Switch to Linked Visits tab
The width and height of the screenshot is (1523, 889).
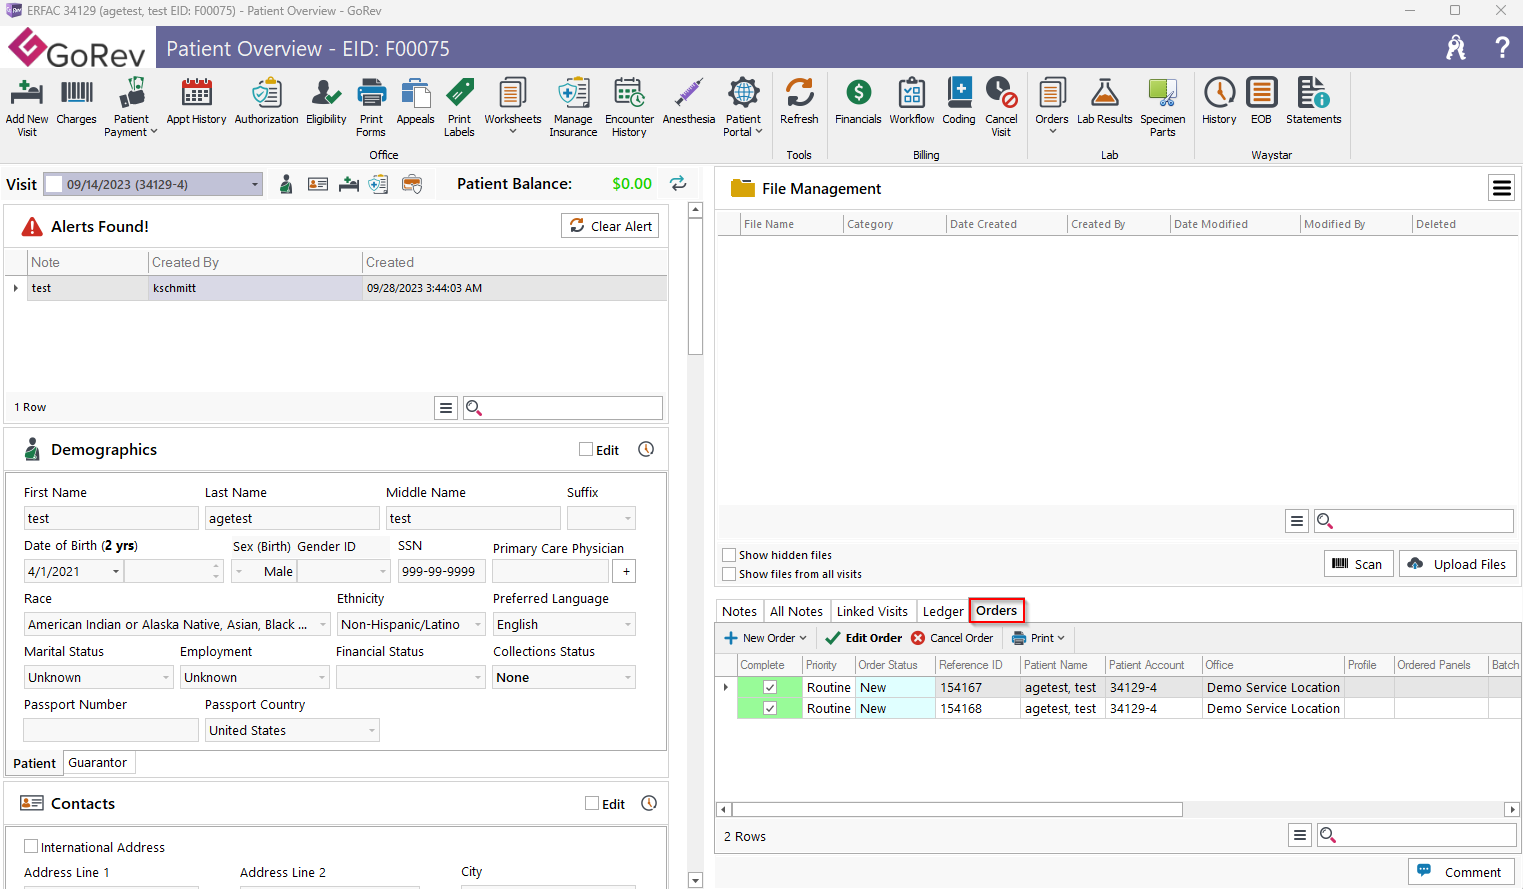(x=872, y=611)
